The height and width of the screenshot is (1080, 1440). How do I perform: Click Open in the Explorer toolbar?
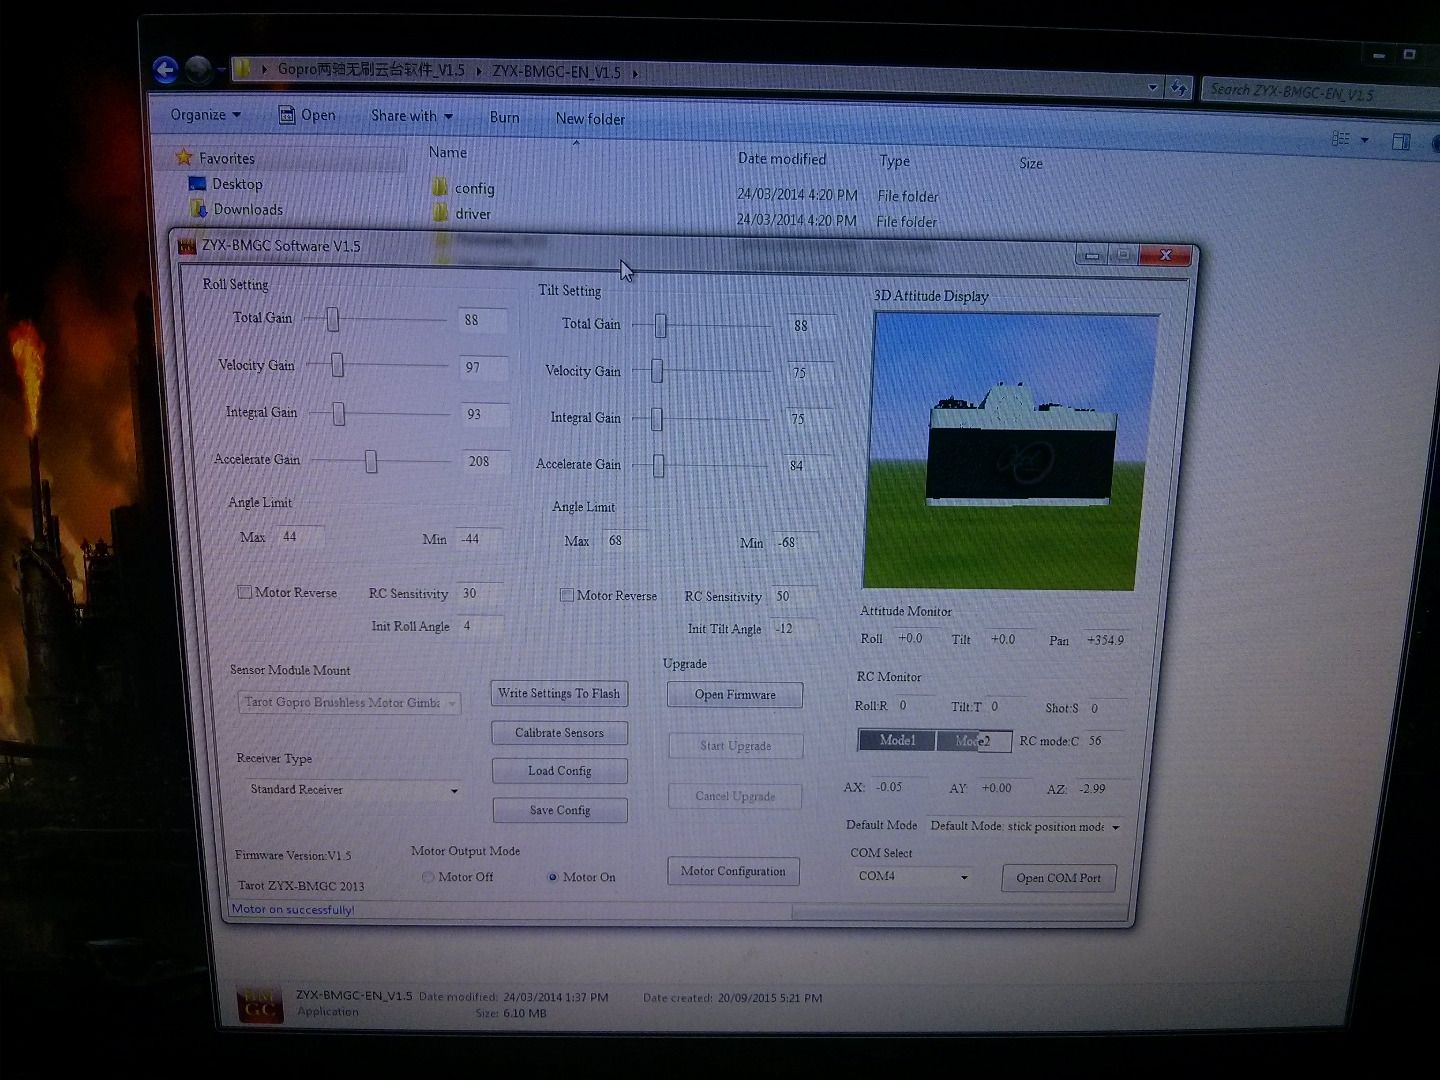click(307, 115)
